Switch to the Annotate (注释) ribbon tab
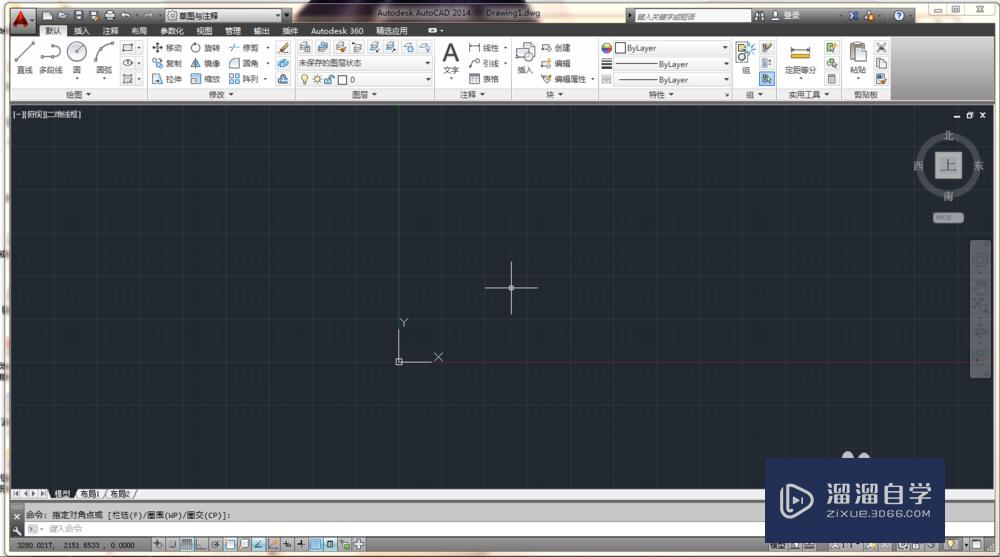 (110, 31)
